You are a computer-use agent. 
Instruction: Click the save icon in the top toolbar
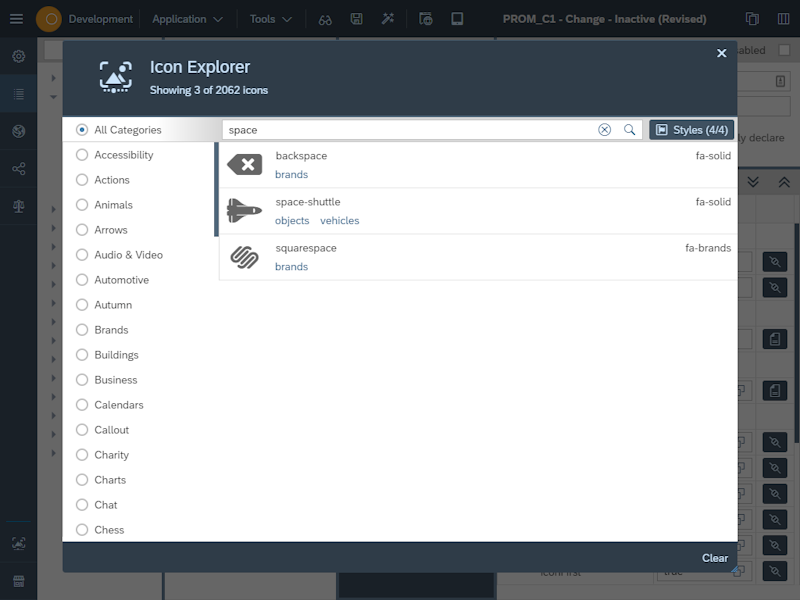point(356,18)
